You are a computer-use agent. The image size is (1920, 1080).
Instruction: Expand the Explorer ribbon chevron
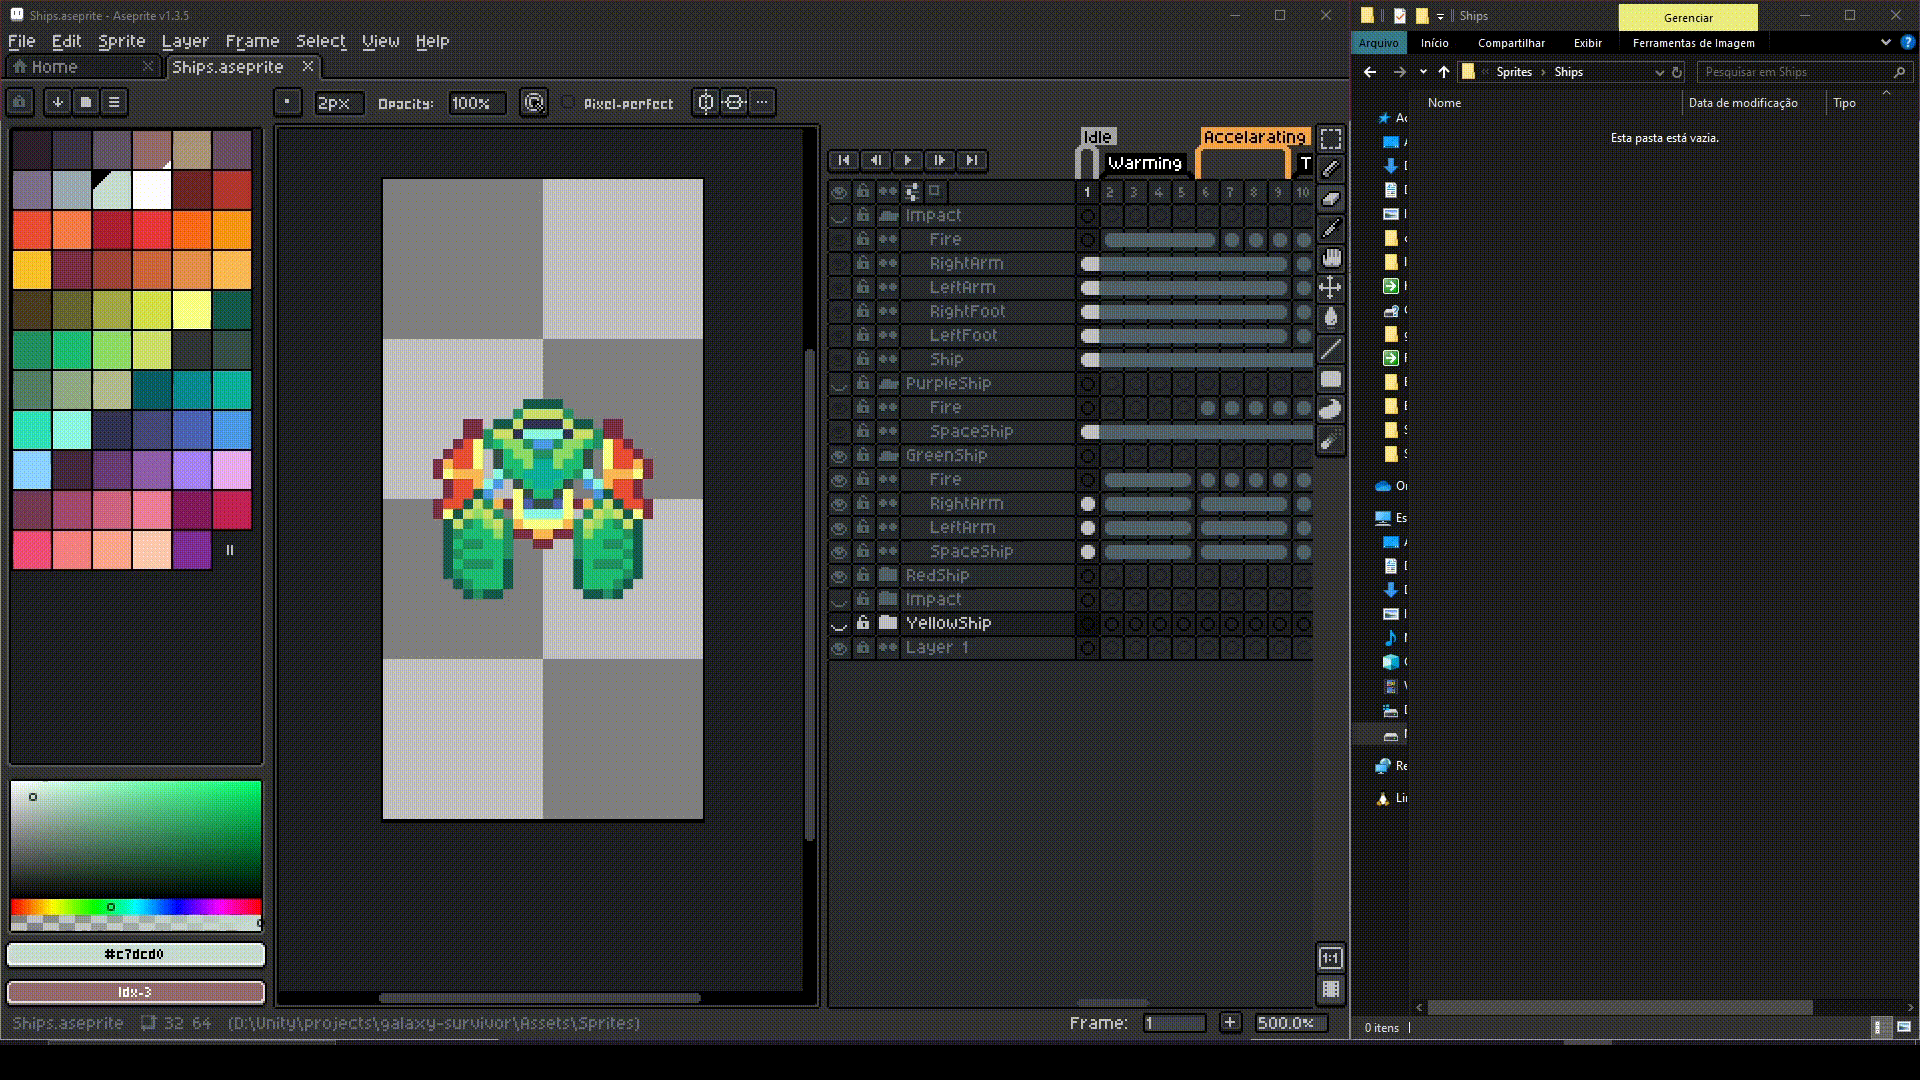point(1886,43)
